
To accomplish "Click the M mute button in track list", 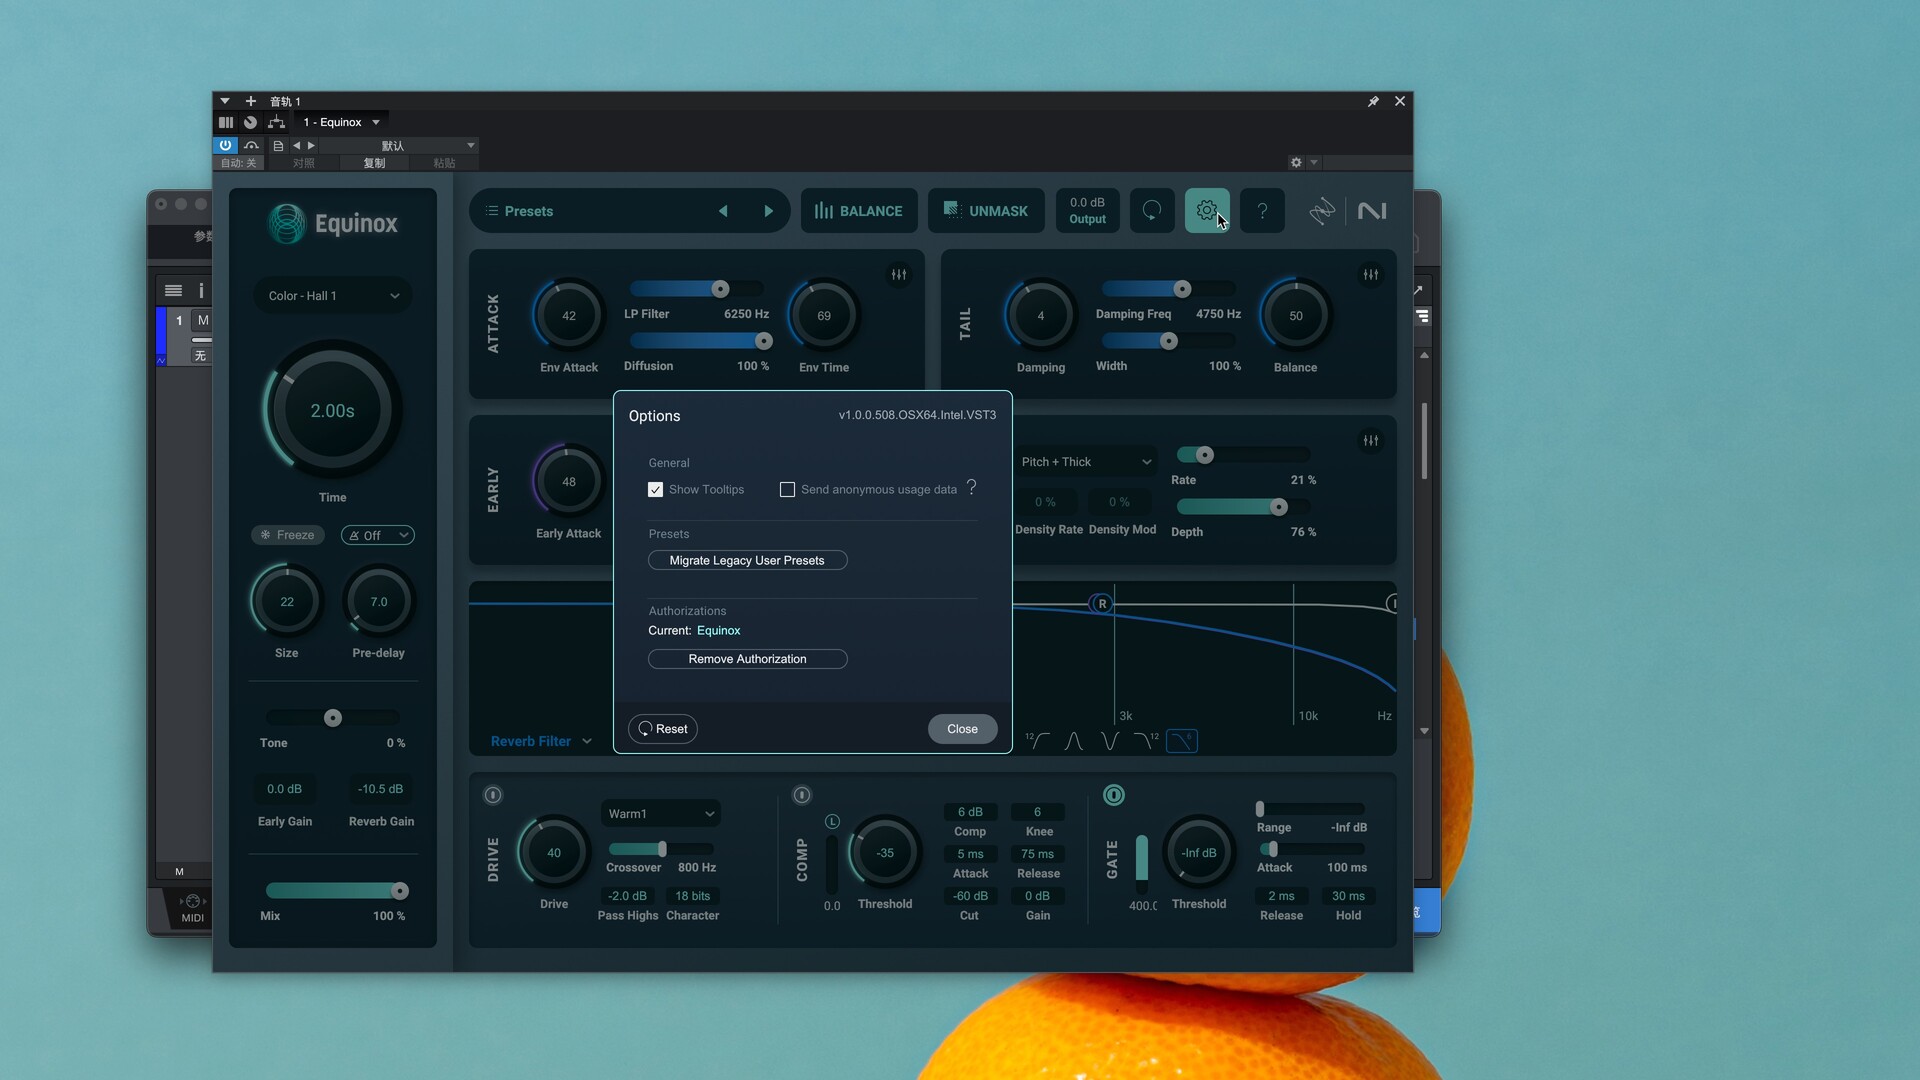I will tap(203, 320).
